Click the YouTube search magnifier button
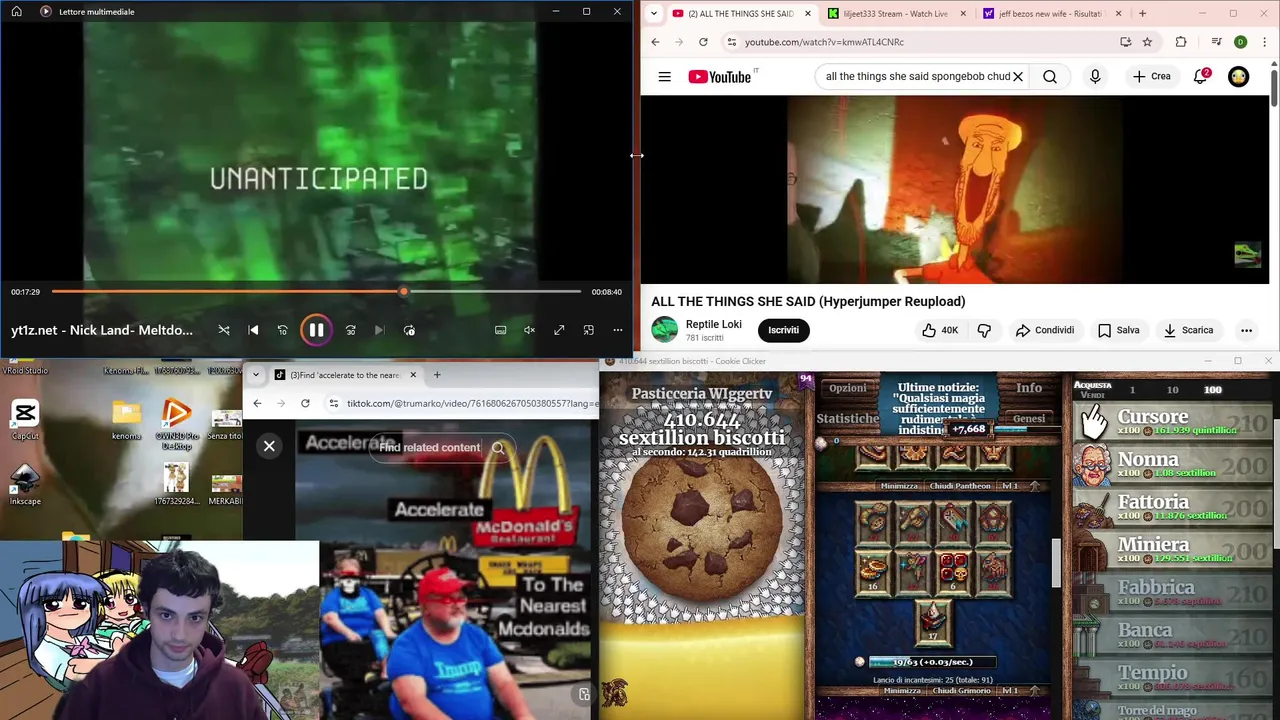The height and width of the screenshot is (720, 1280). pyautogui.click(x=1050, y=76)
